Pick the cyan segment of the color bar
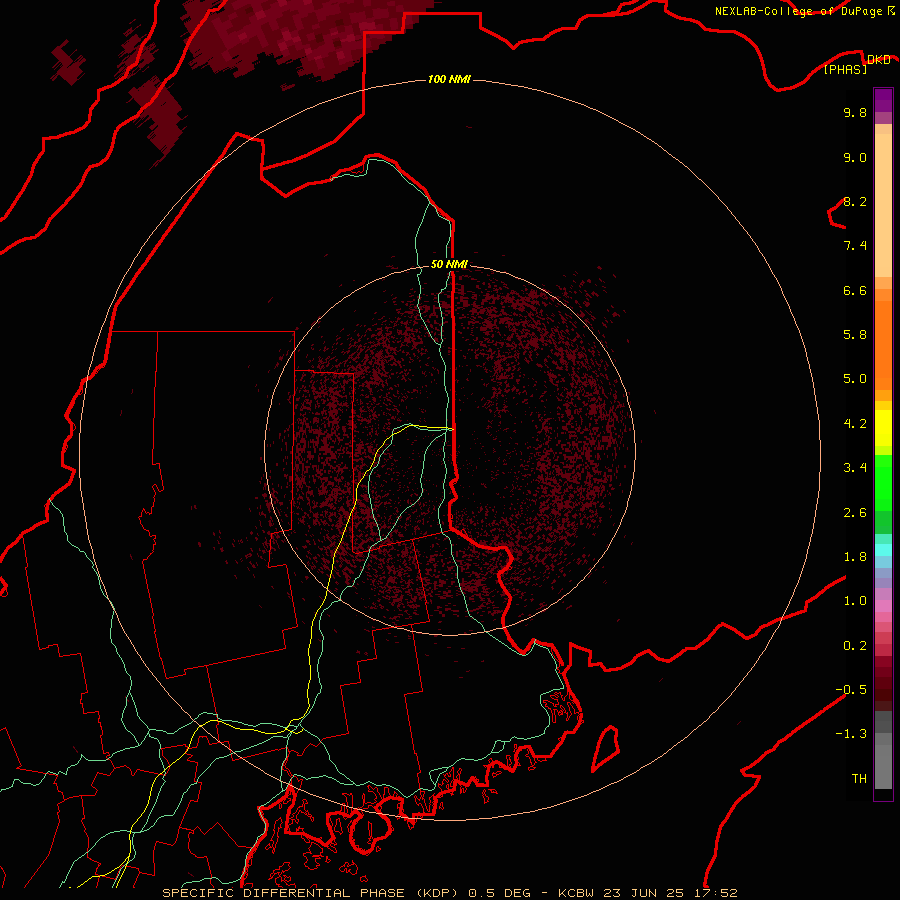This screenshot has width=900, height=900. coord(883,550)
